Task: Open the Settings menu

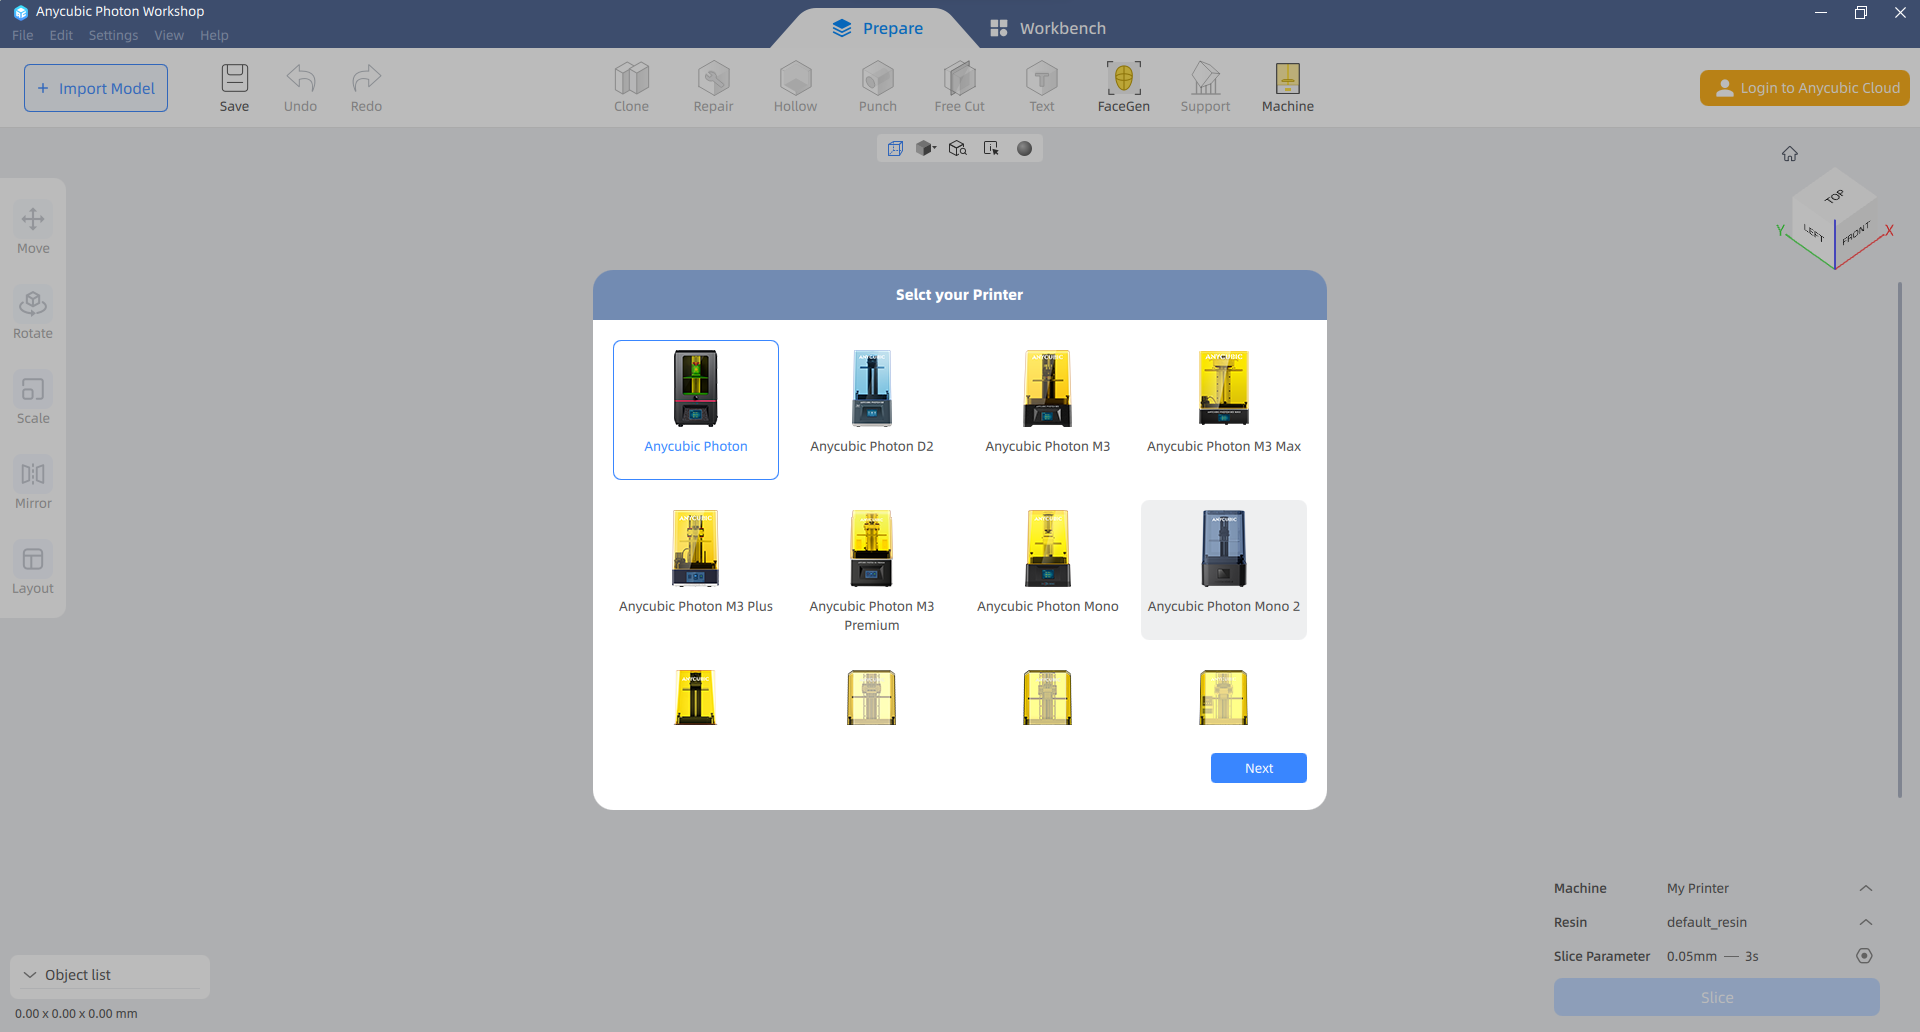Action: click(x=113, y=35)
